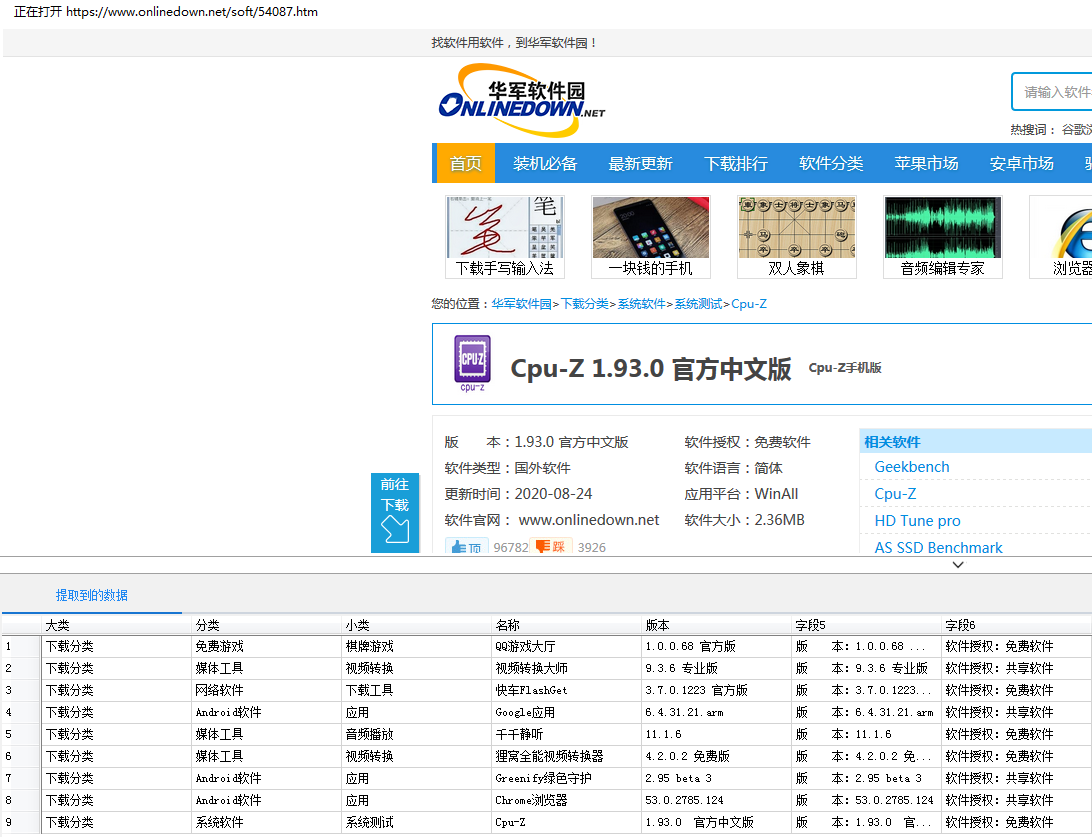This screenshot has height=837, width=1092.
Task: Open the 一块钱的手机 thumbnail
Action: [x=650, y=237]
